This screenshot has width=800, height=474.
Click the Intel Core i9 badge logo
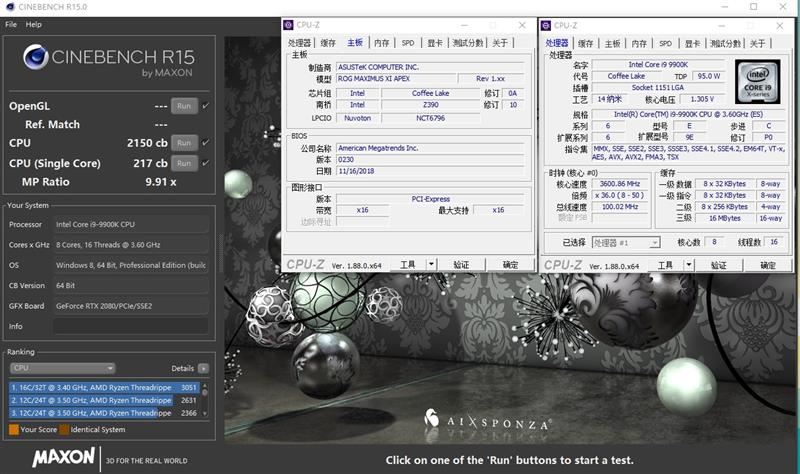pyautogui.click(x=758, y=82)
